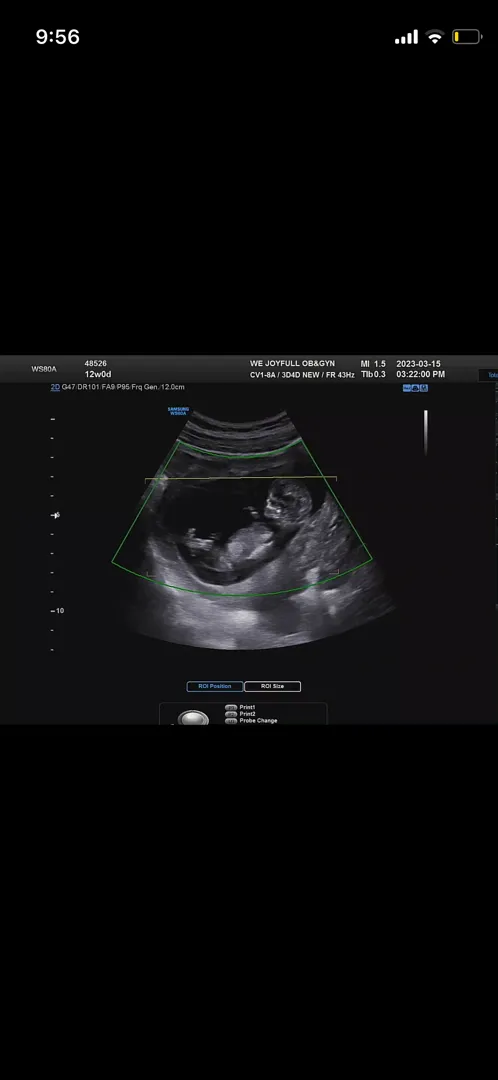Viewport: 498px width, 1080px height.
Task: Click the 10 depth scale mark
Action: tap(58, 610)
